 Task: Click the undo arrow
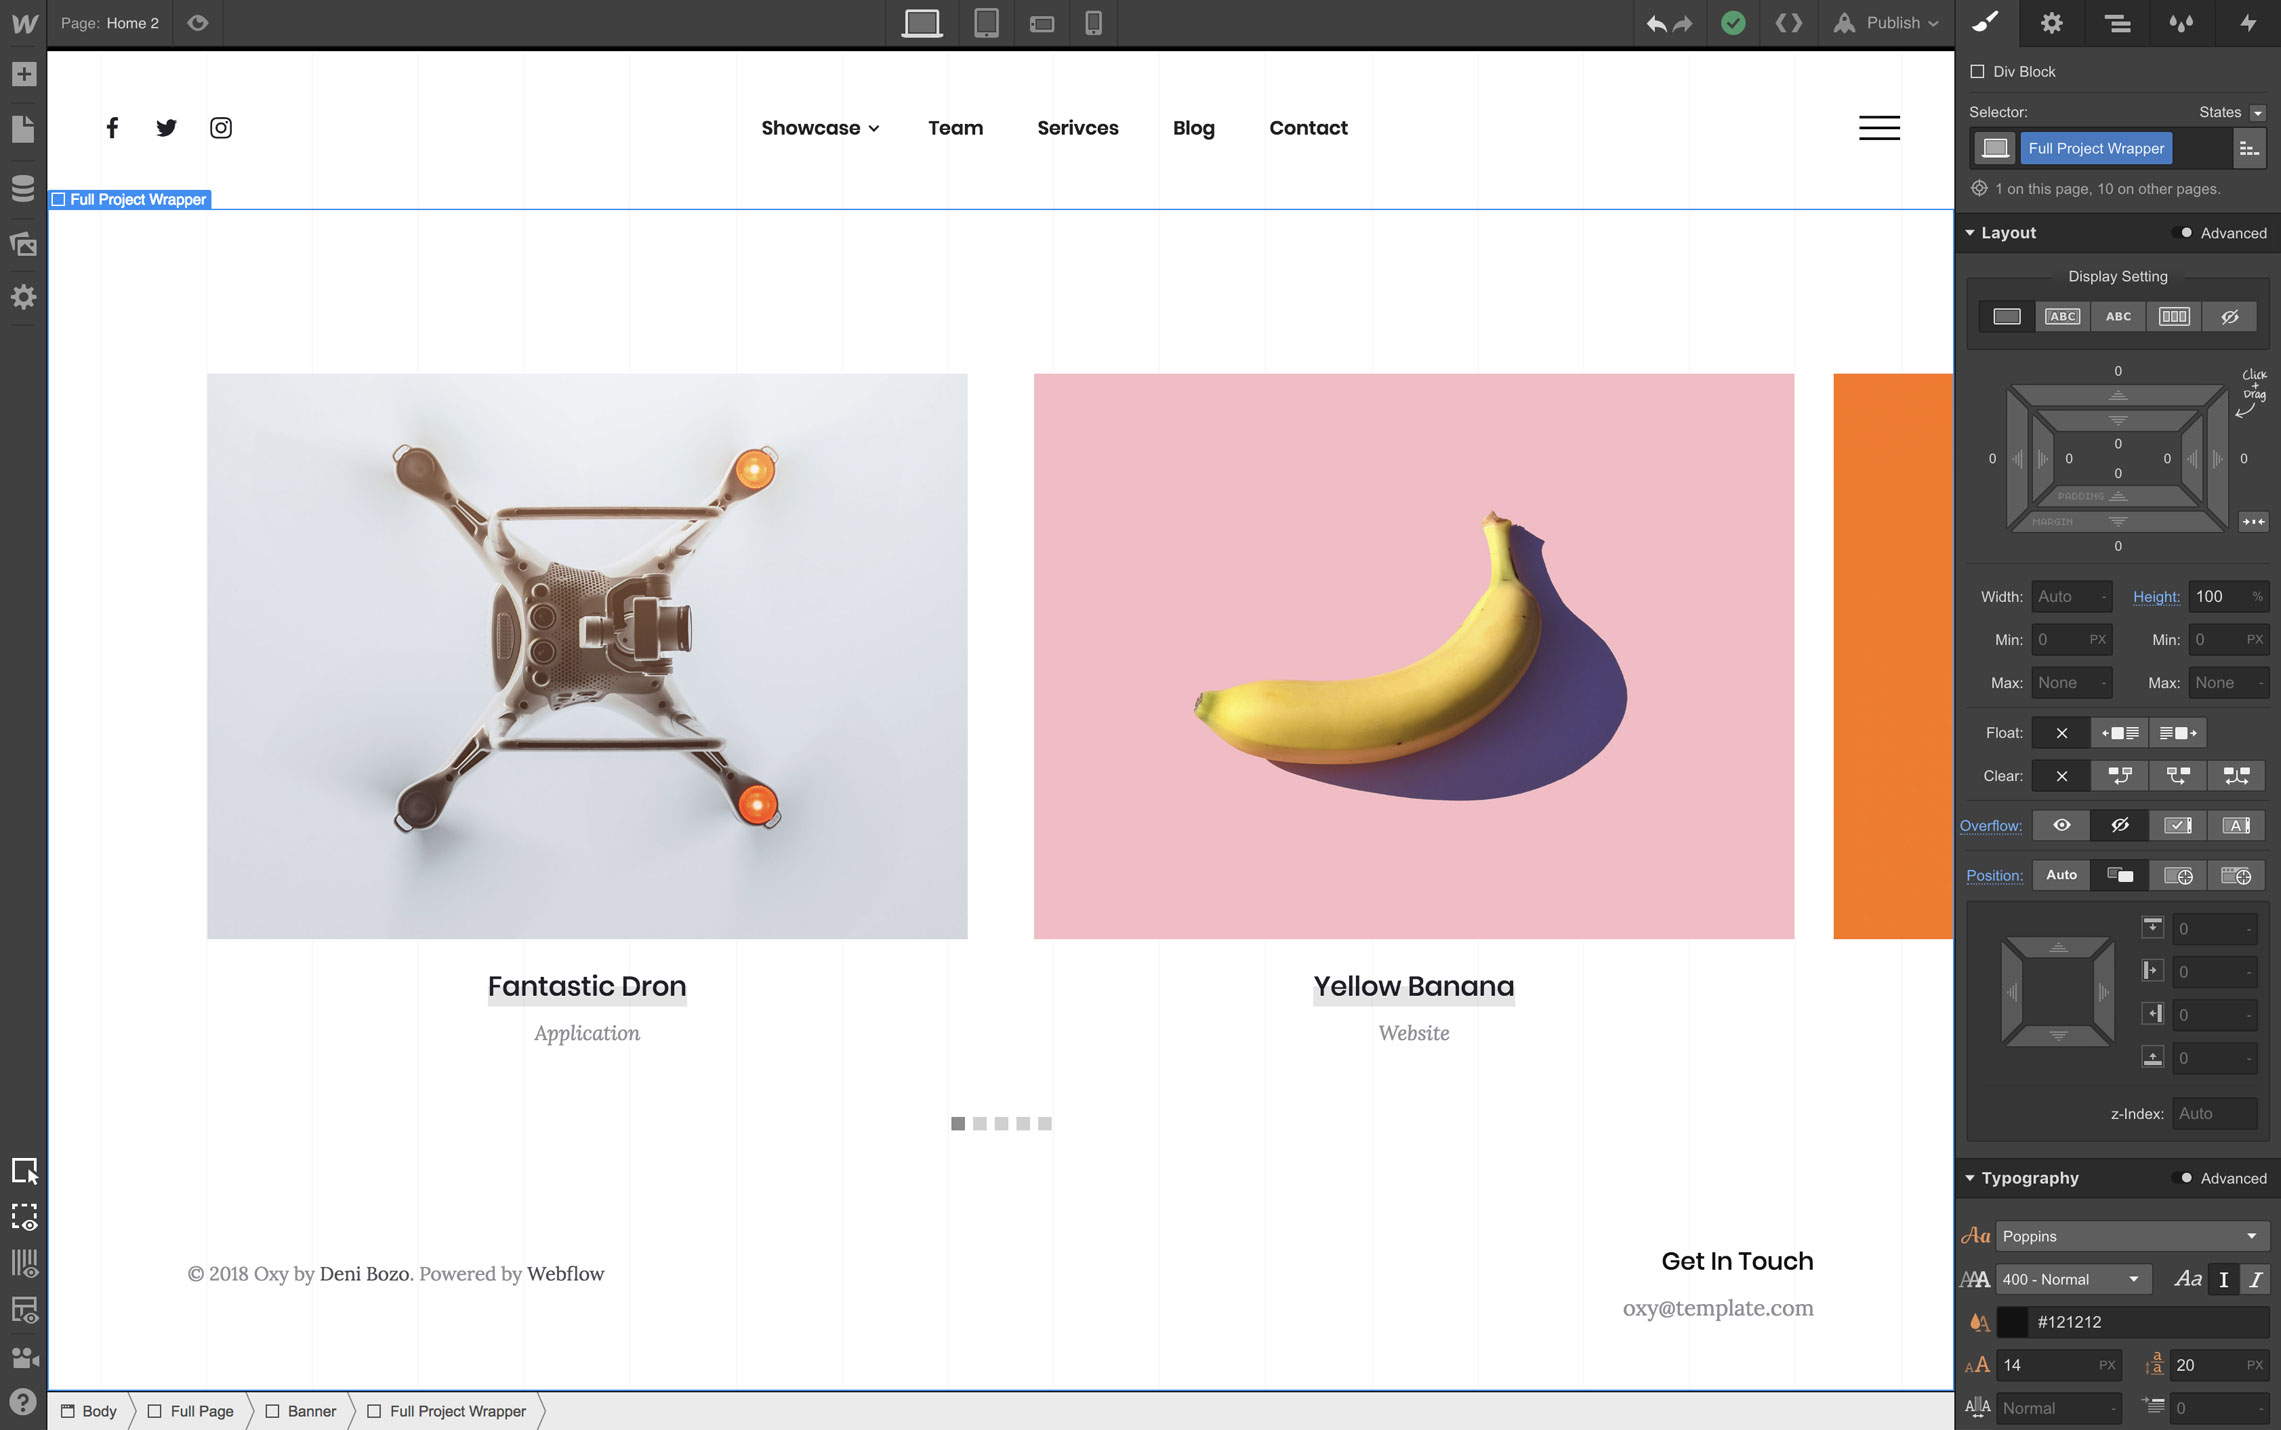pos(1656,23)
